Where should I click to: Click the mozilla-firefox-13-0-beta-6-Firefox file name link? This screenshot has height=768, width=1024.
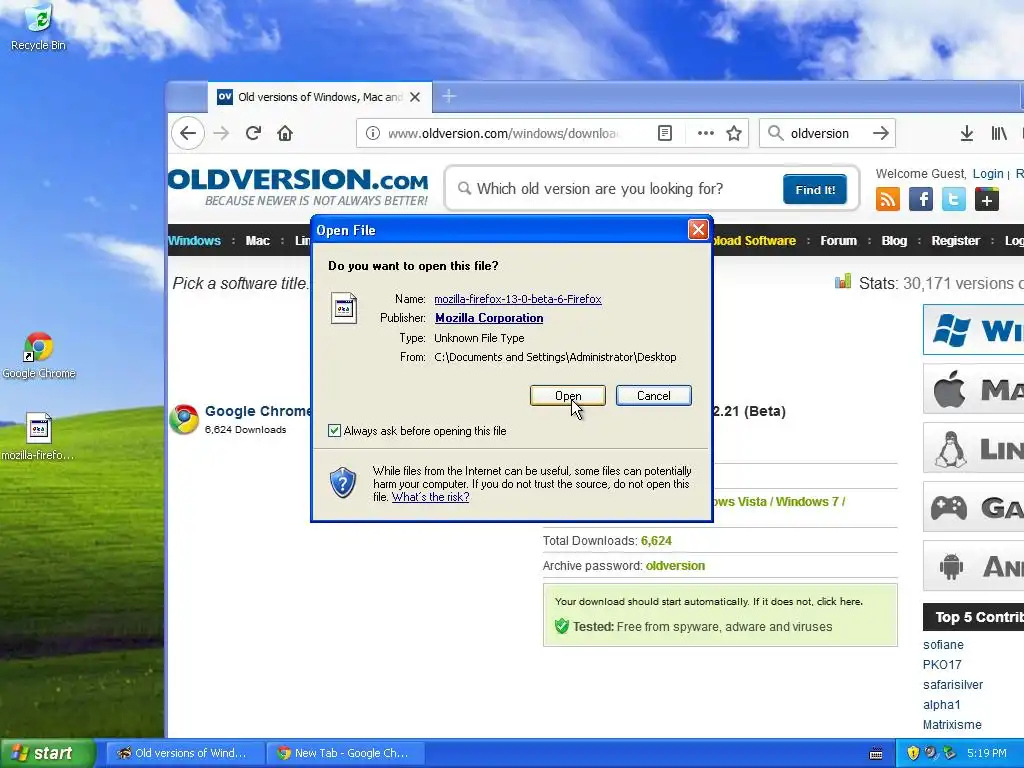click(x=518, y=299)
